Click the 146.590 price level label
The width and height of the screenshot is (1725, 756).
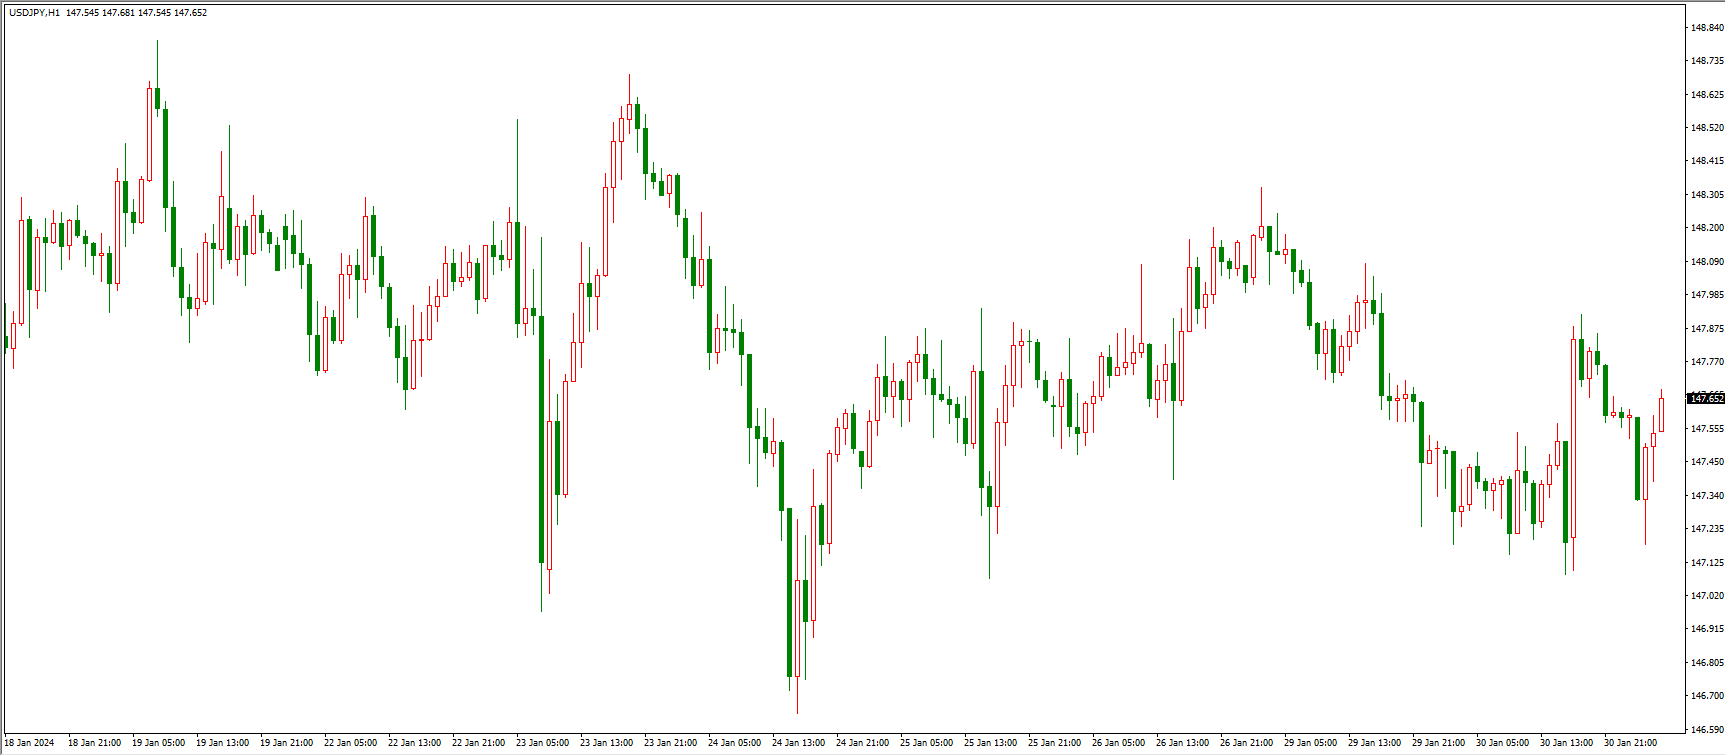tap(1706, 729)
